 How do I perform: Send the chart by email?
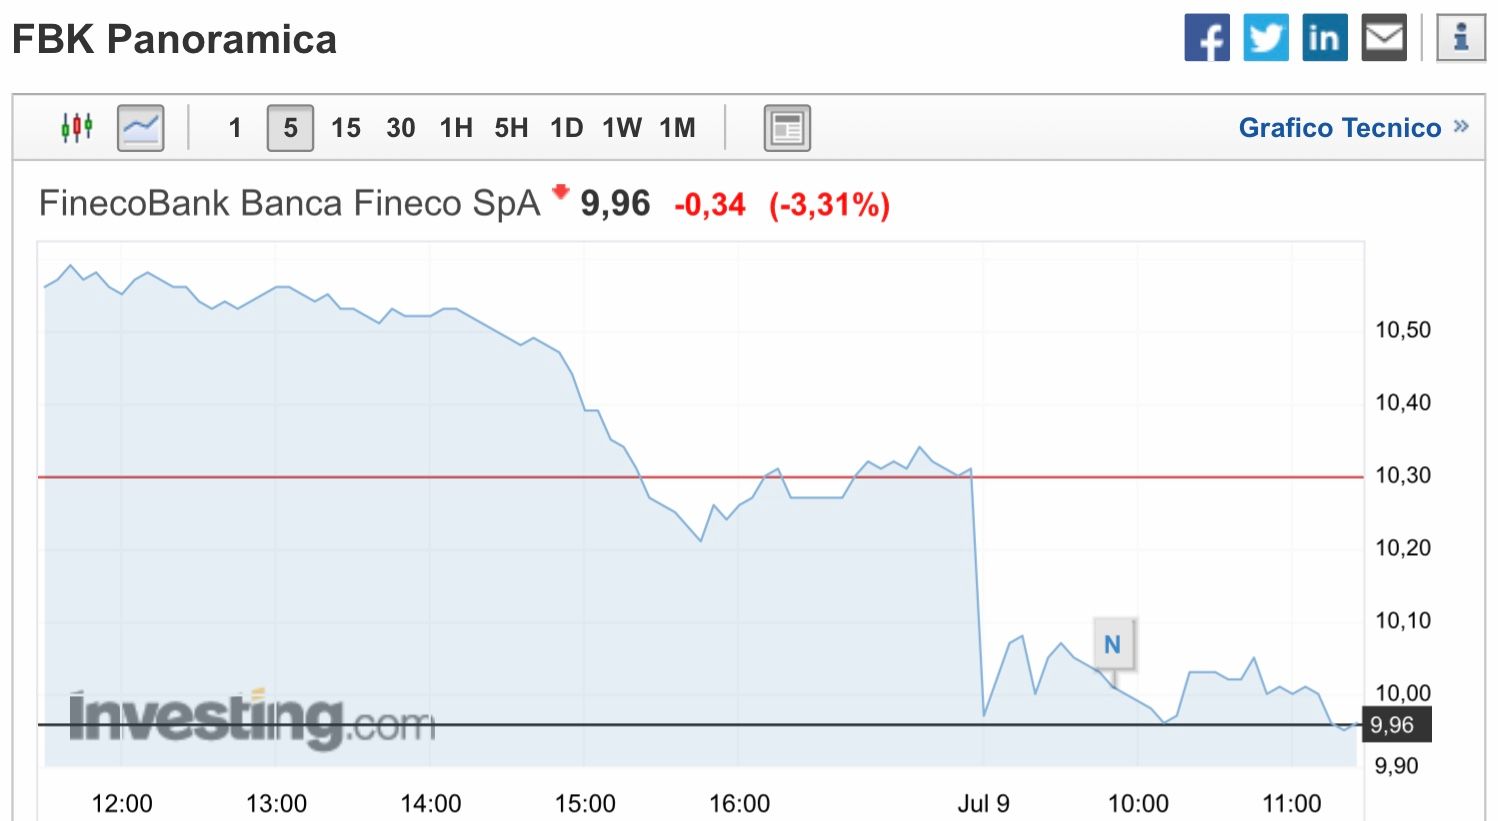tap(1383, 37)
